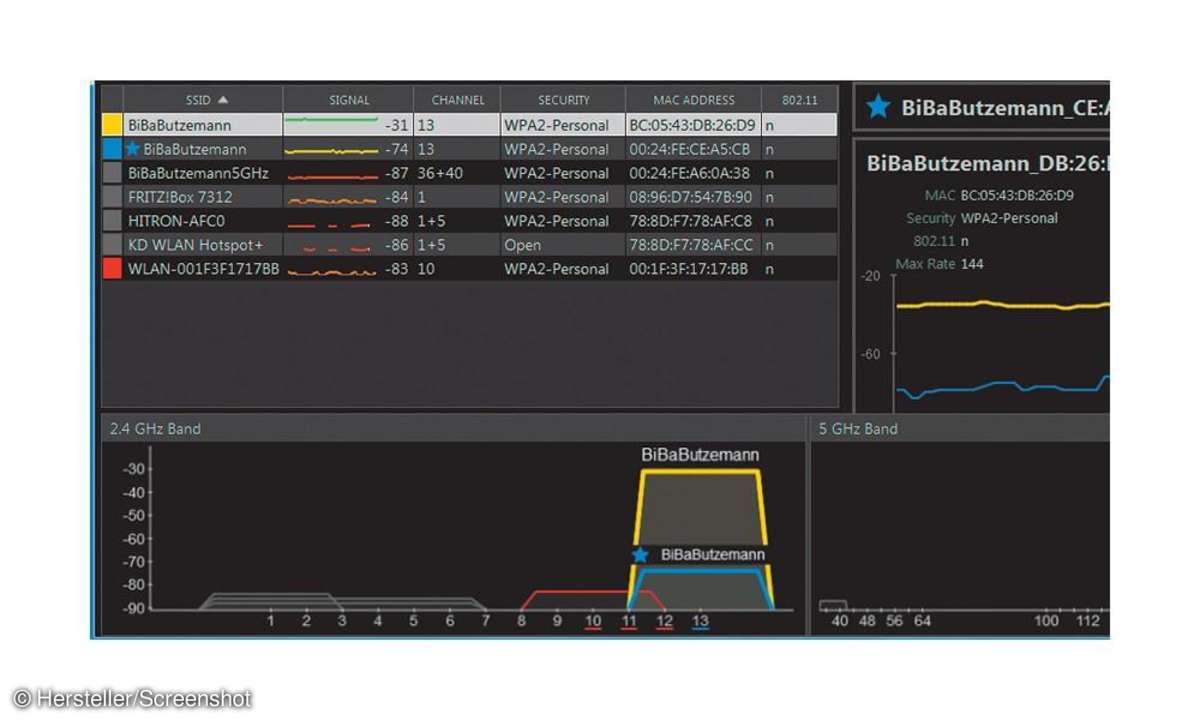Click signal value -83
The height and width of the screenshot is (720, 1200).
pos(396,269)
